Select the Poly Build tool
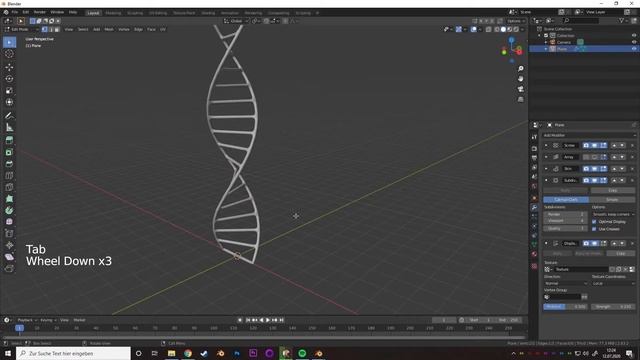Viewport: 640px width, 360px height. pos(9,199)
